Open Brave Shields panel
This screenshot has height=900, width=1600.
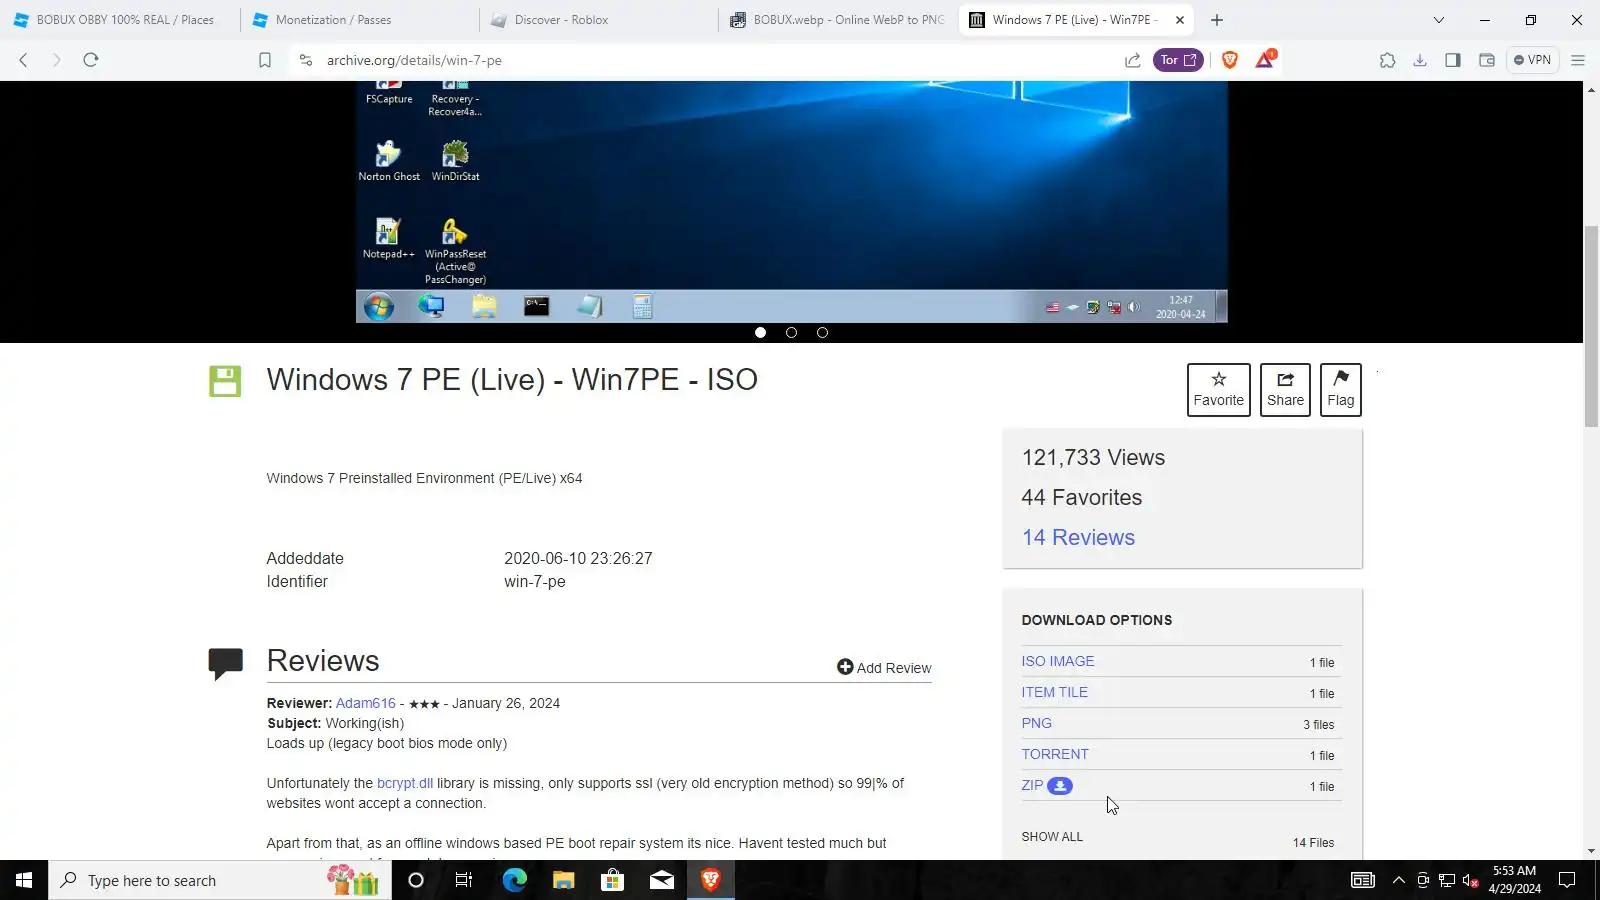pyautogui.click(x=1230, y=60)
